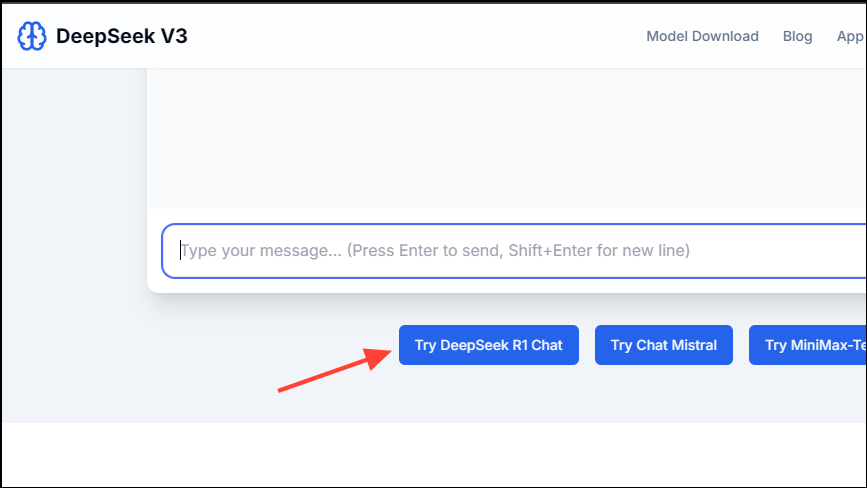Image resolution: width=867 pixels, height=488 pixels.
Task: Click the white footer area below buttons
Action: coord(434,454)
